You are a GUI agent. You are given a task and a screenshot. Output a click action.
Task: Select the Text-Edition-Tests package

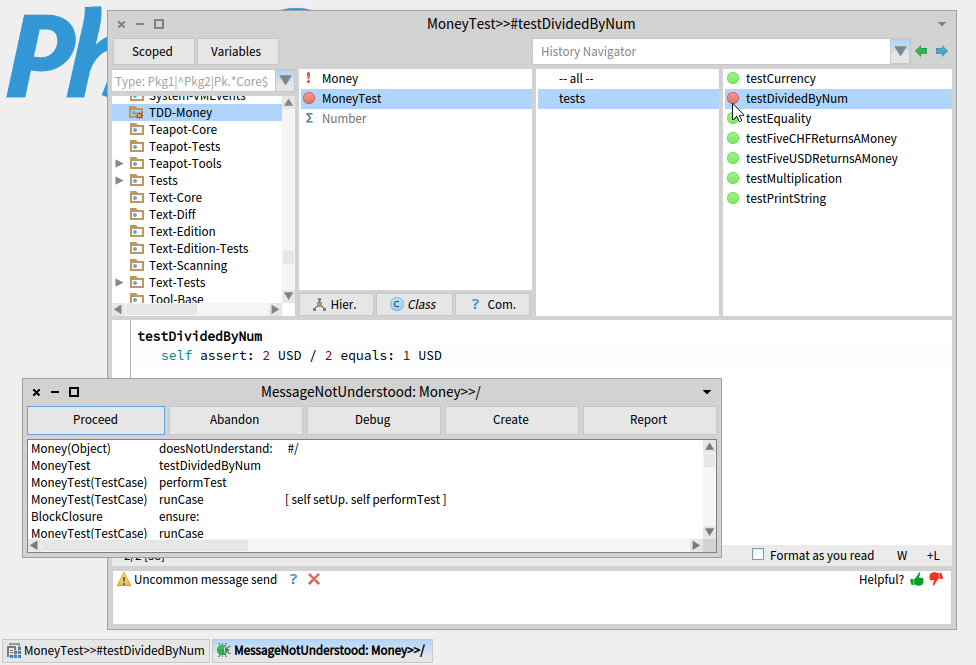point(197,248)
